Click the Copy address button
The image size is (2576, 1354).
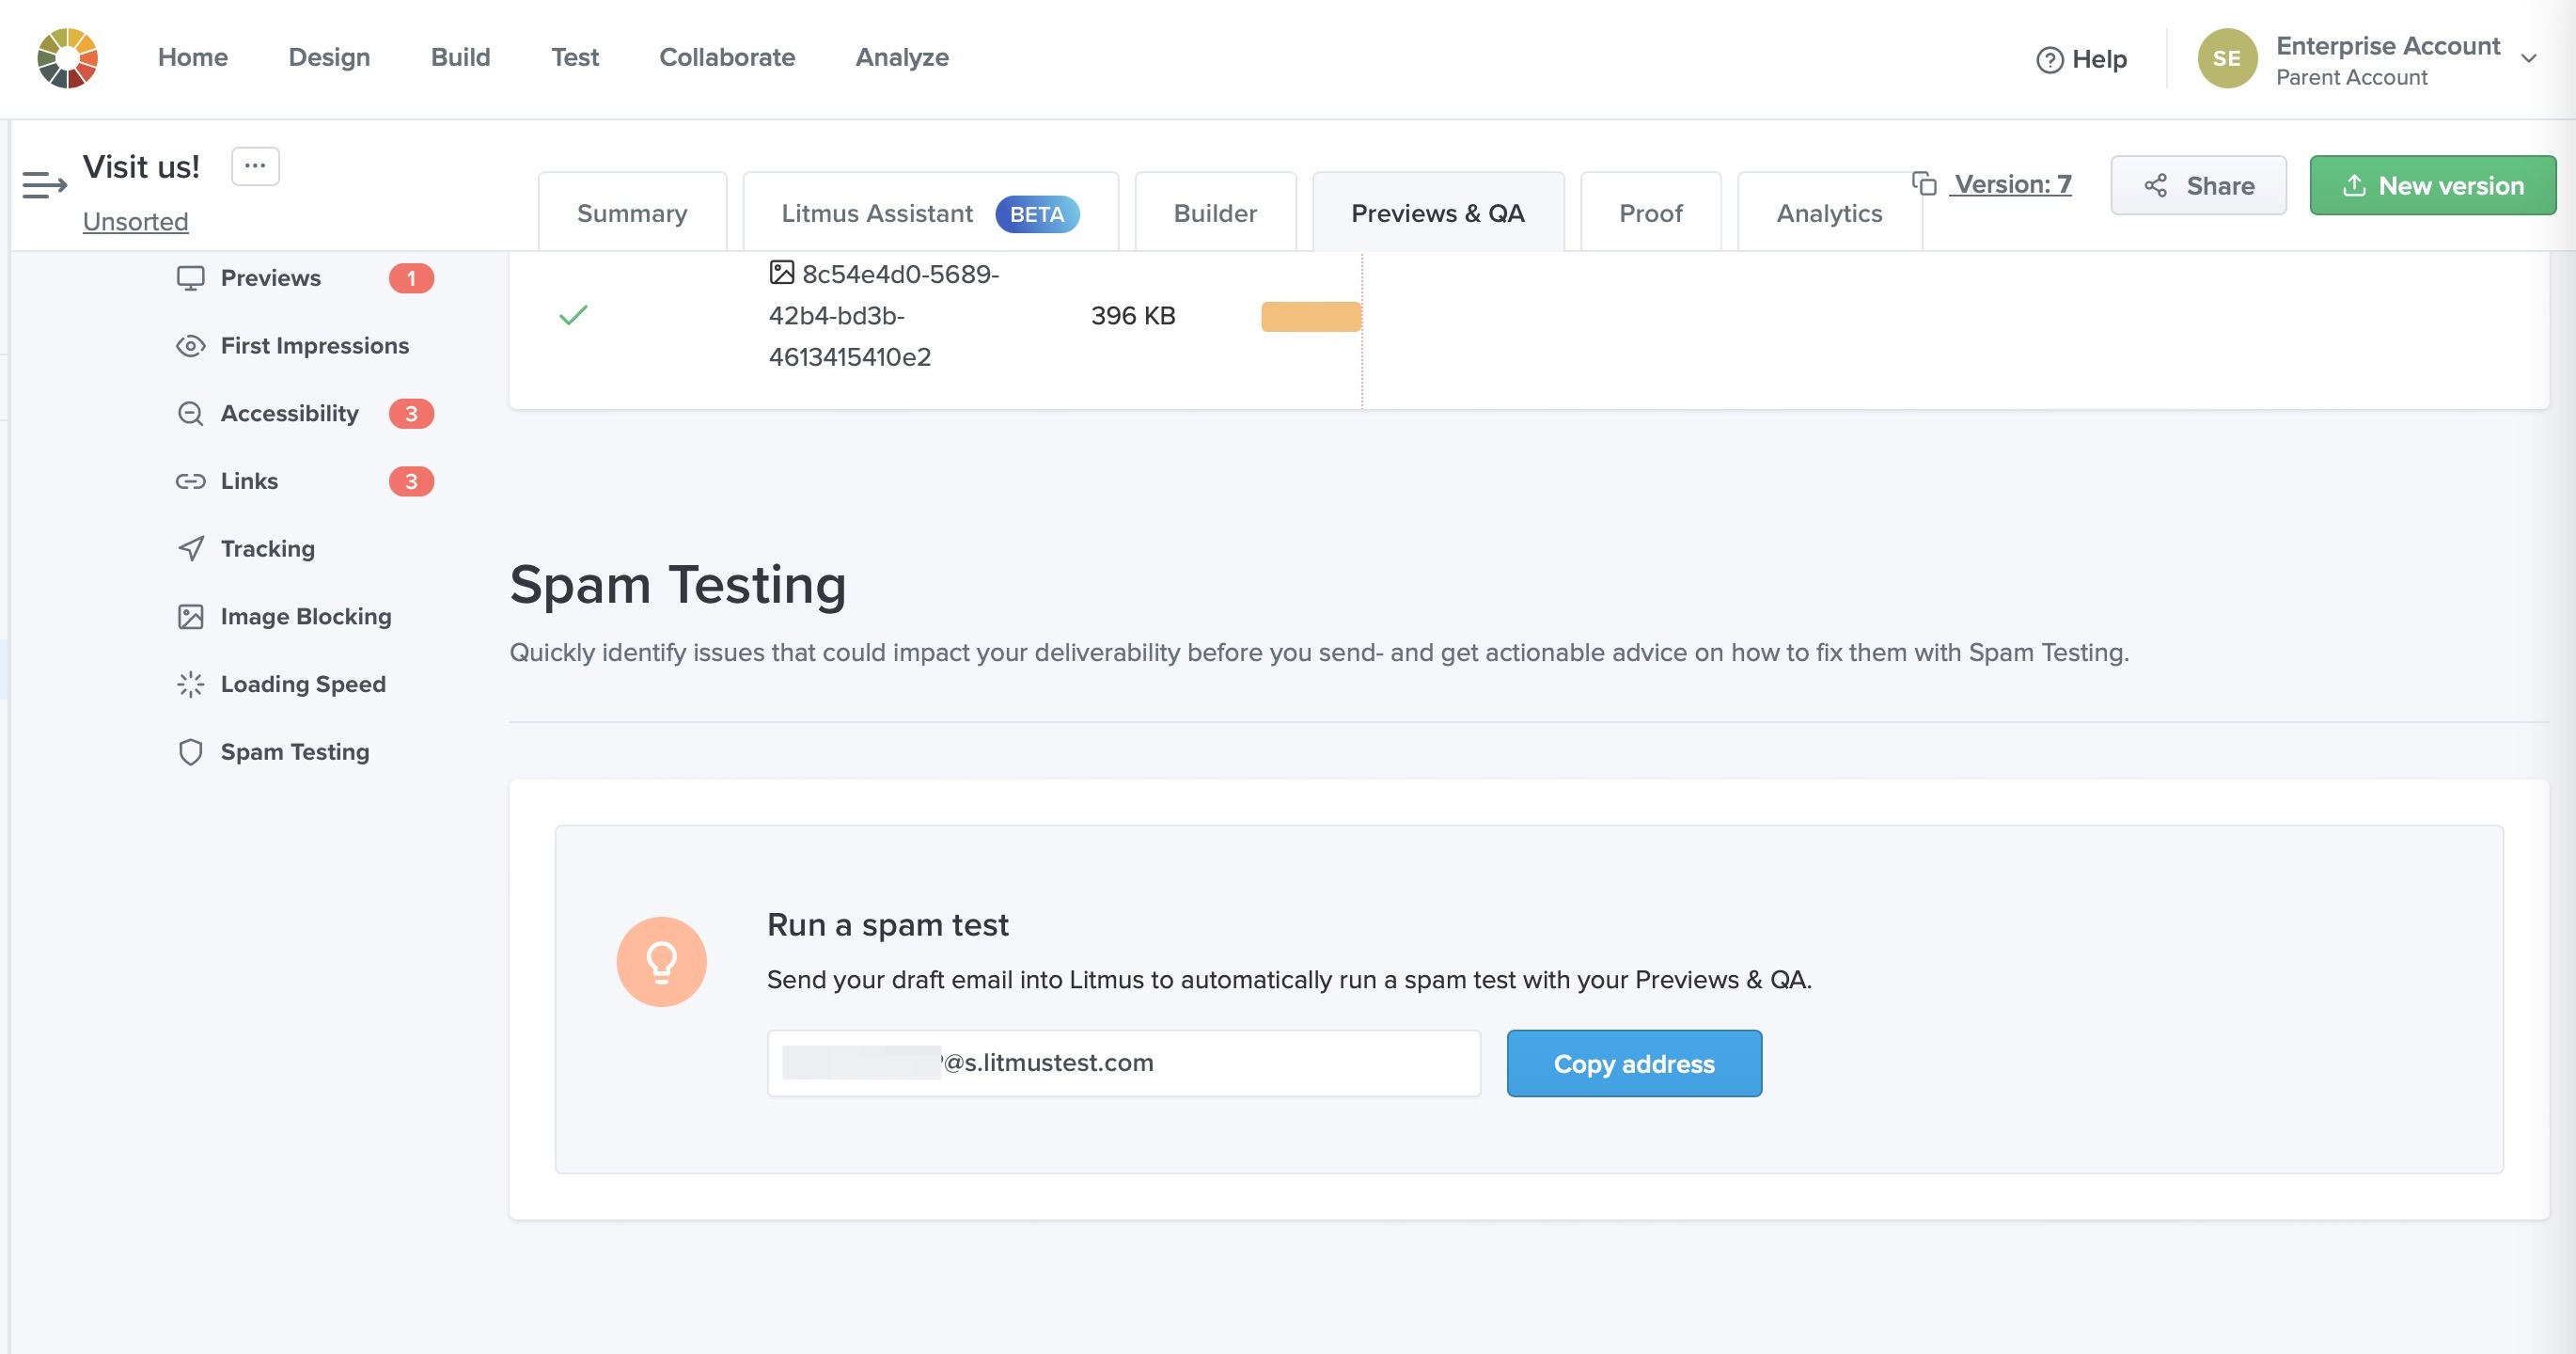pyautogui.click(x=1633, y=1063)
